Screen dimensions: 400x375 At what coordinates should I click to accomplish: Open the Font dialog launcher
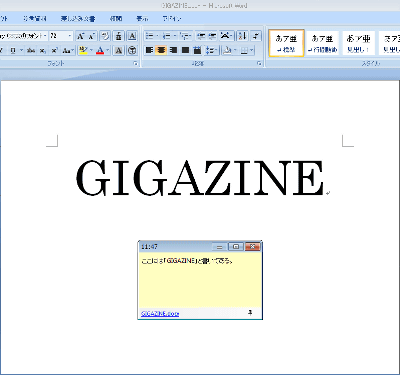pyautogui.click(x=136, y=64)
